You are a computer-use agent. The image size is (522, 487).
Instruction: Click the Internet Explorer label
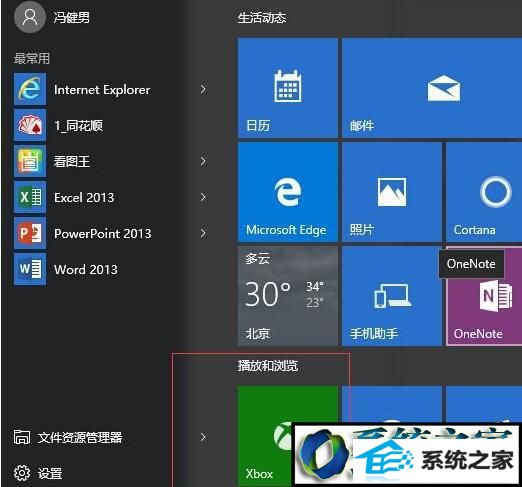click(x=102, y=90)
